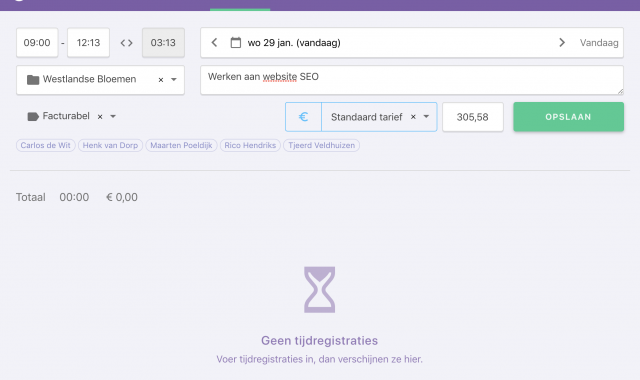Expand the Facturabel tag dropdown

pos(113,117)
